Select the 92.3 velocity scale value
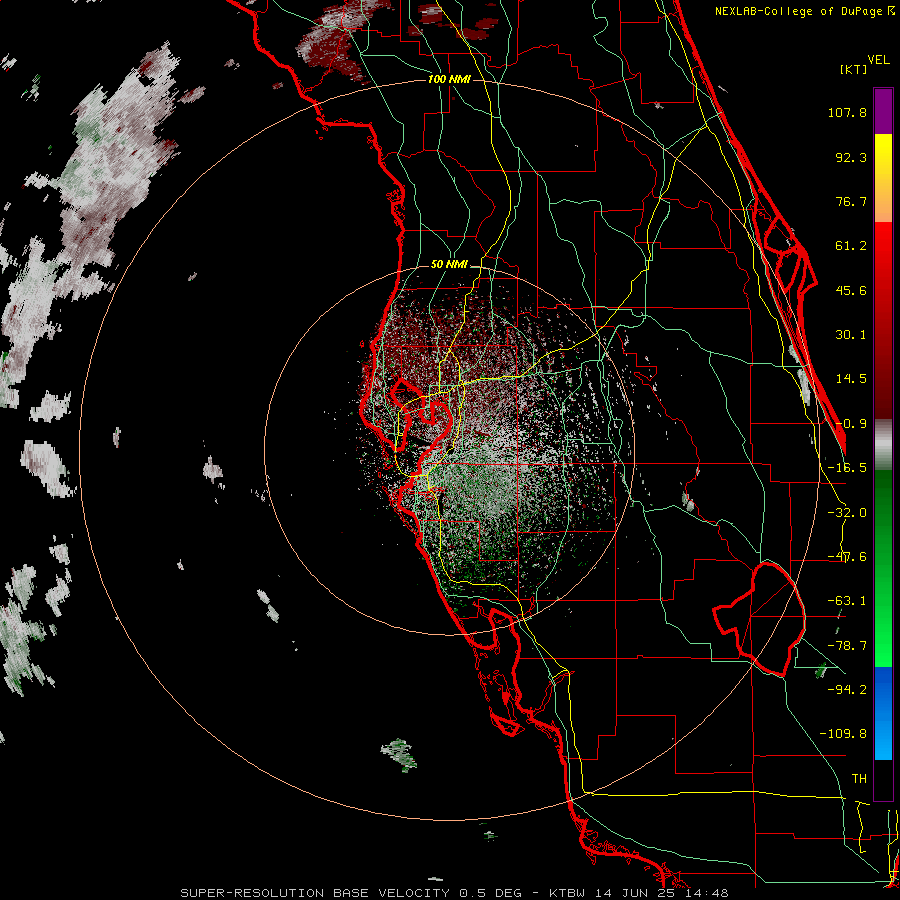Image resolution: width=900 pixels, height=900 pixels. coord(851,157)
